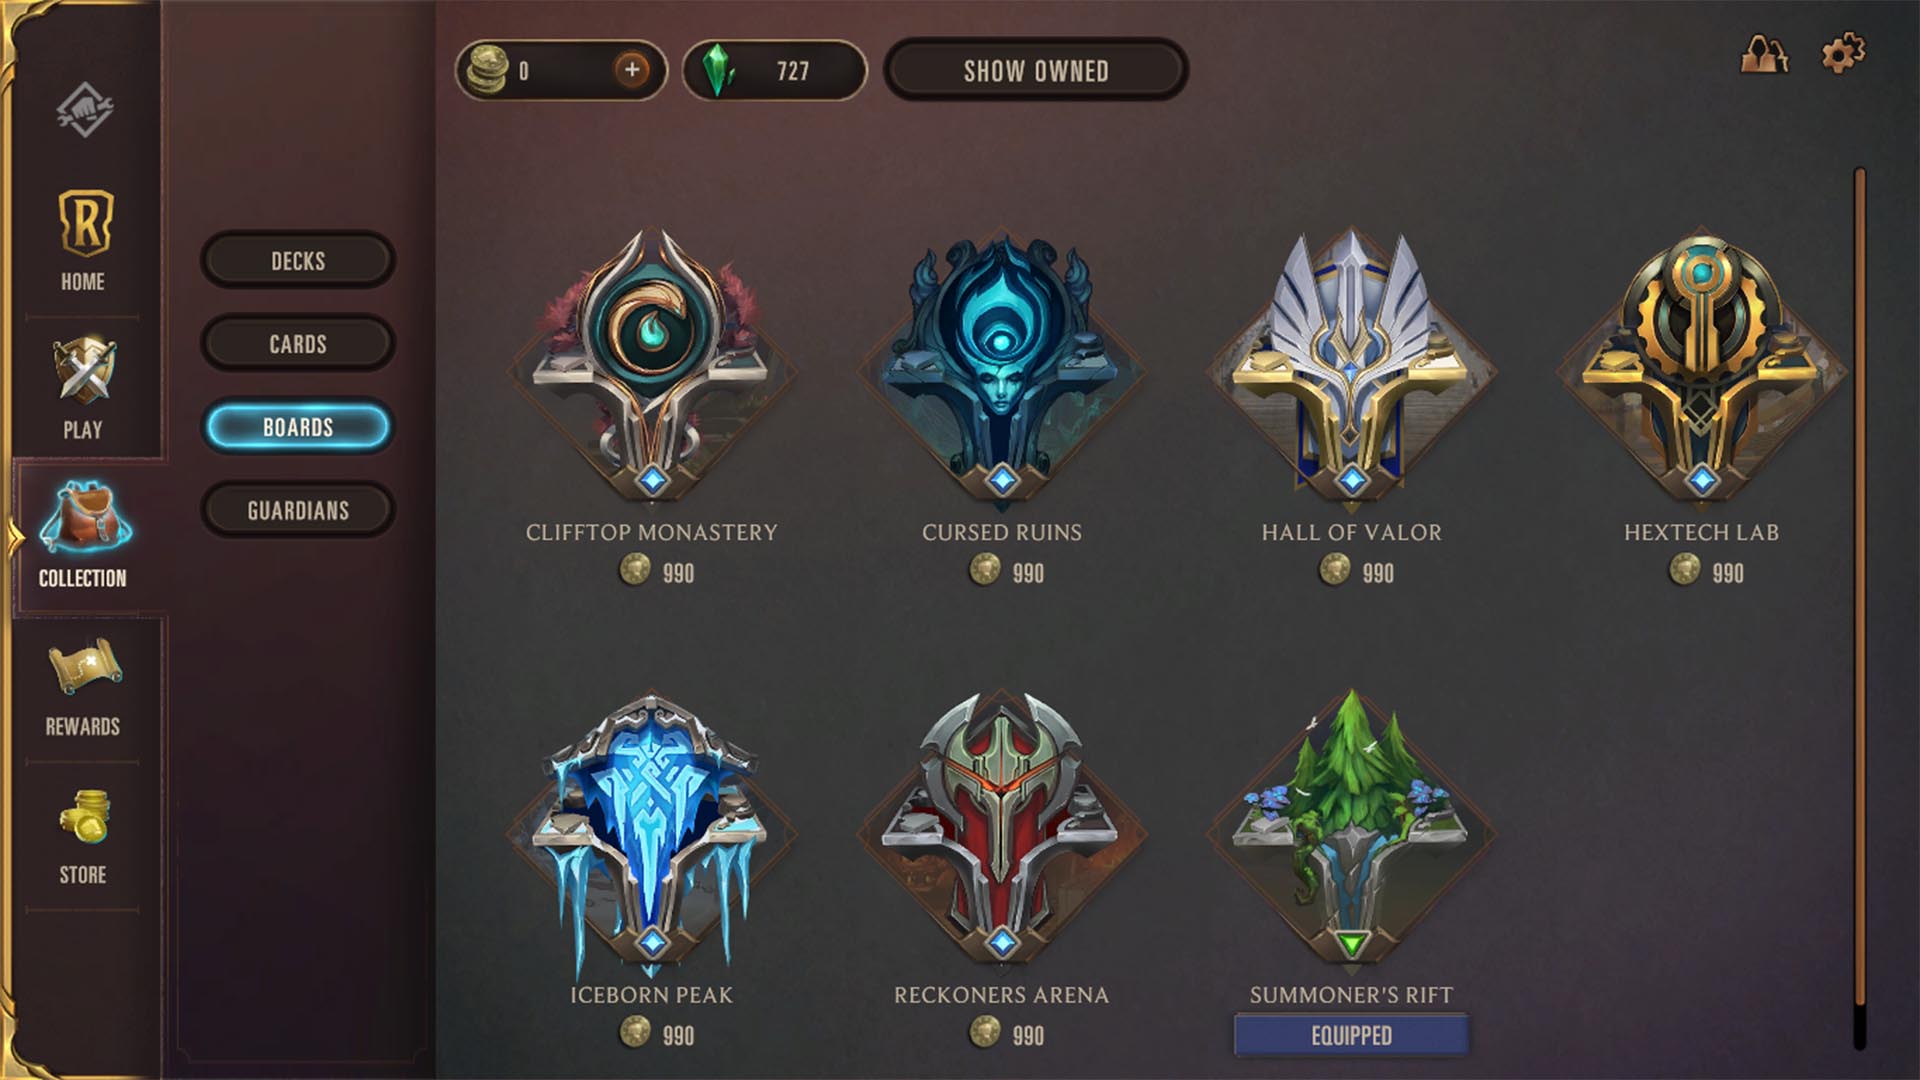This screenshot has width=1920, height=1080.
Task: Click the fist emblem at sidebar top
Action: point(84,109)
